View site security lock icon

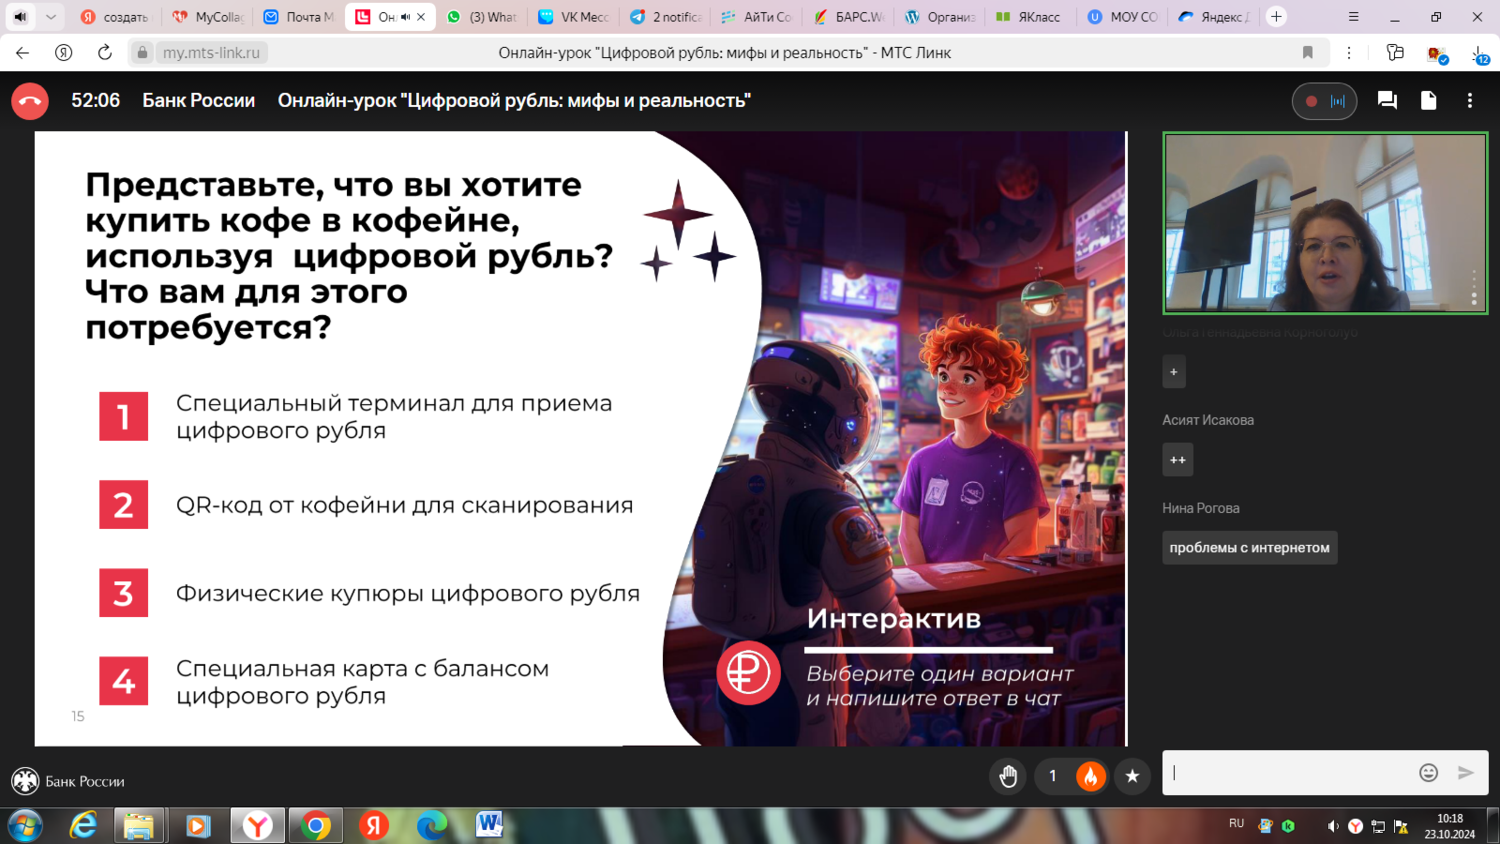(x=143, y=53)
